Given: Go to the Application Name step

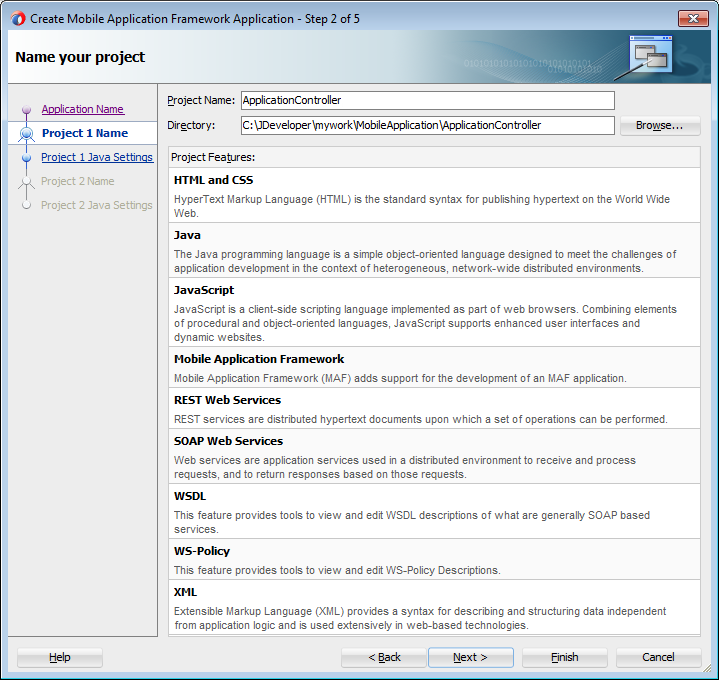Looking at the screenshot, I should click(x=83, y=109).
